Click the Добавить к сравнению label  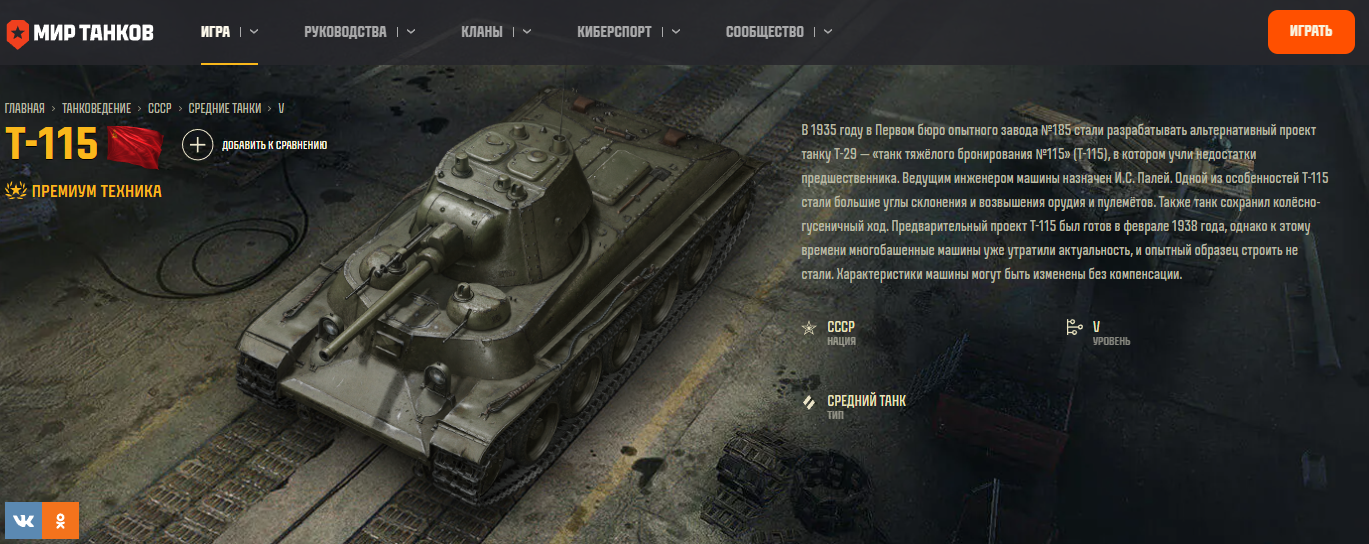click(275, 145)
